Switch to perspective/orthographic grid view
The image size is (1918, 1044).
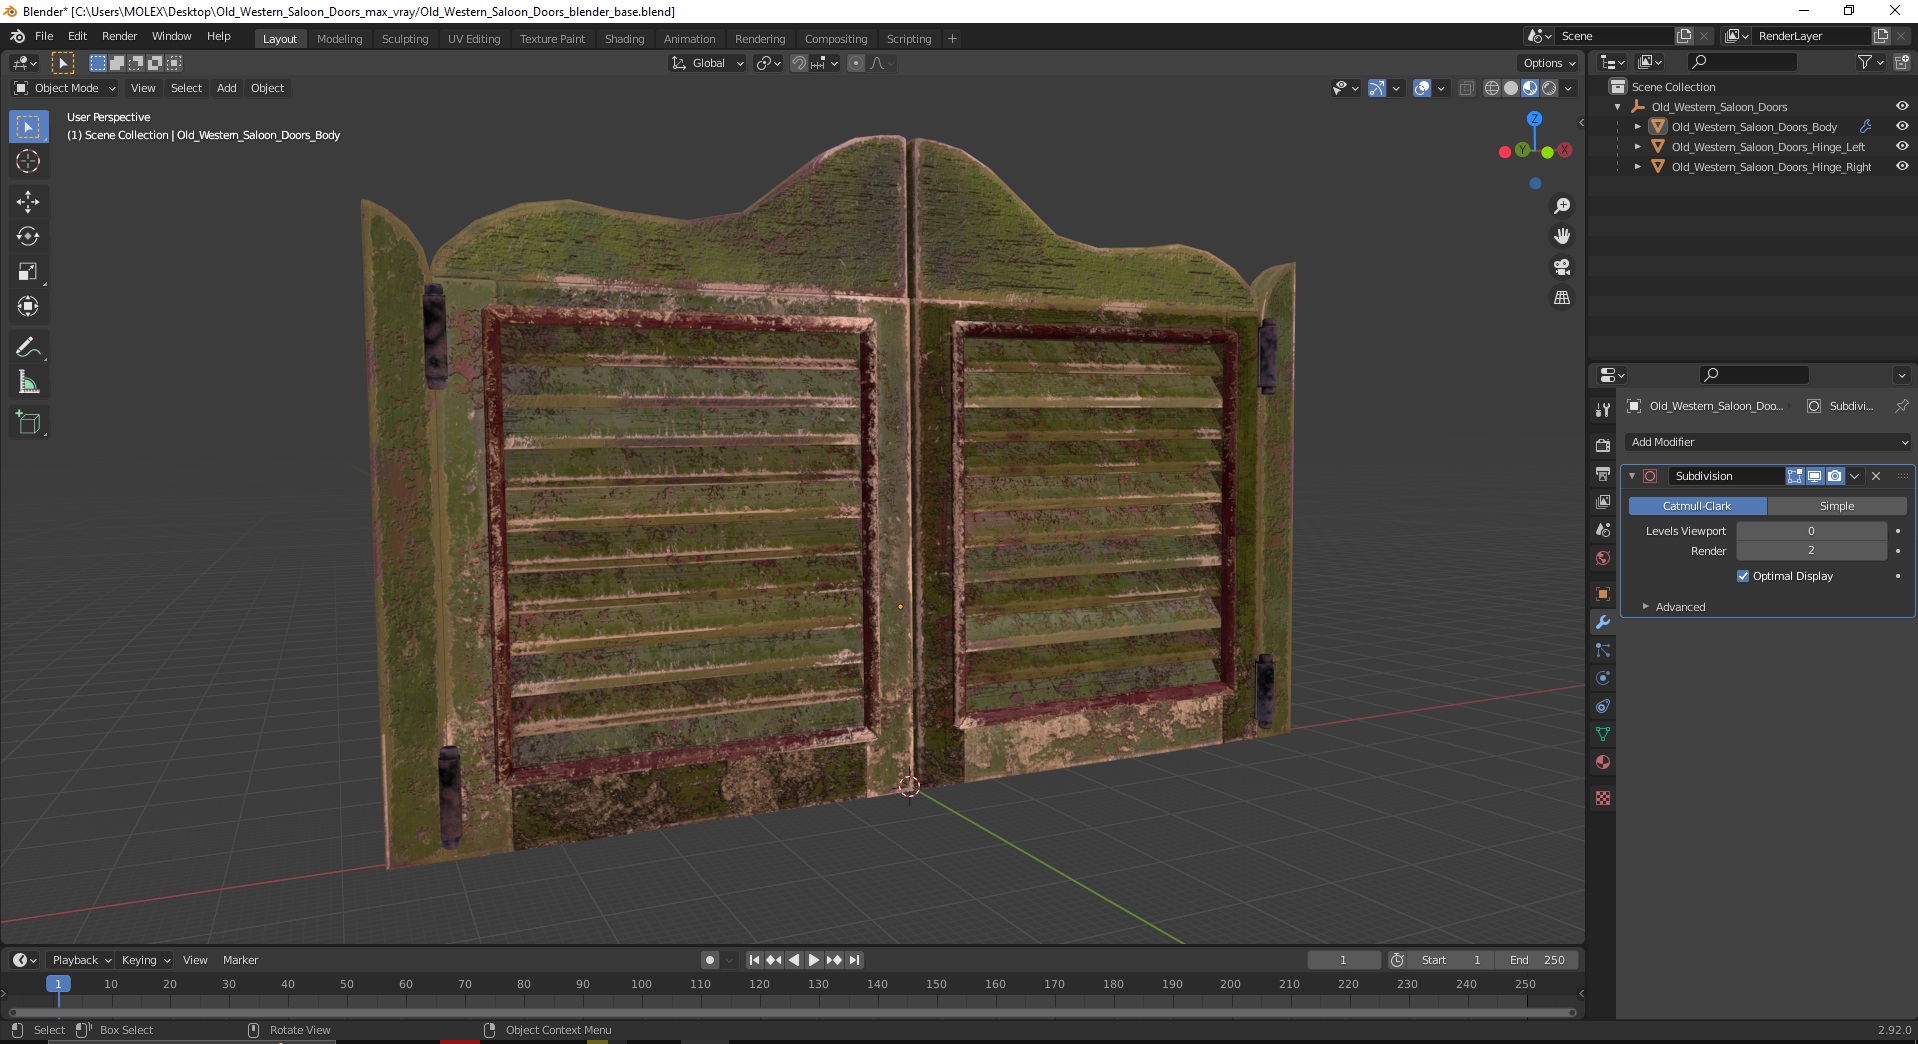coord(1561,298)
